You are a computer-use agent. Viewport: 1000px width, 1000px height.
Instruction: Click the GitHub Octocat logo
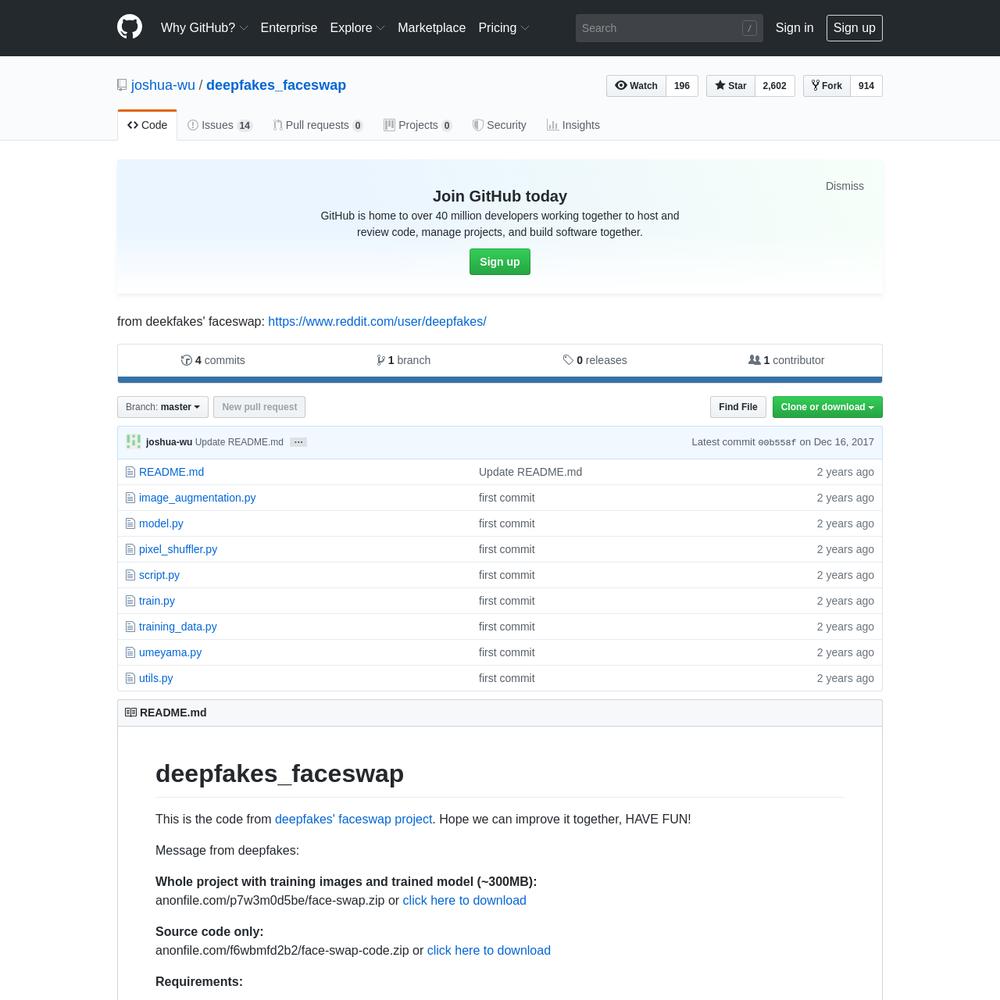[x=129, y=27]
